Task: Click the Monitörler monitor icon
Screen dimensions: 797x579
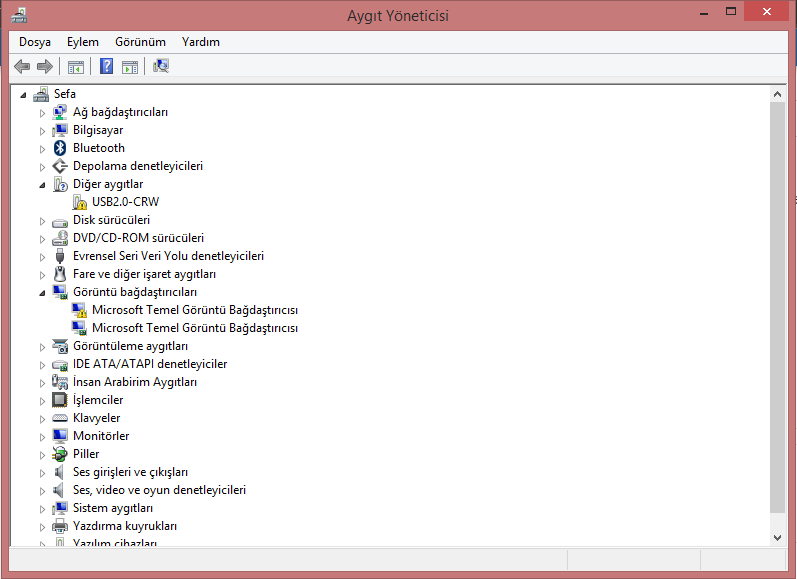Action: [60, 436]
